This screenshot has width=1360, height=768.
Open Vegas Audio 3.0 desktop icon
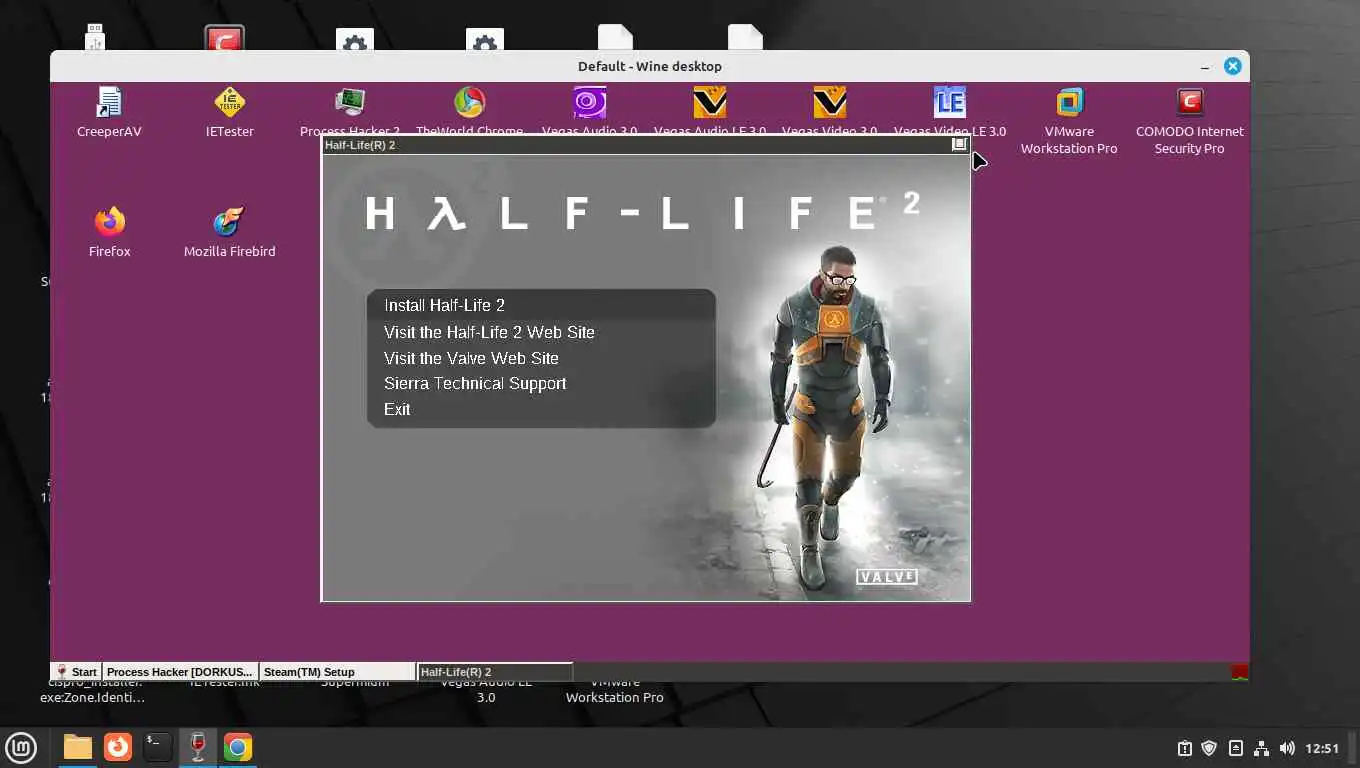589,112
